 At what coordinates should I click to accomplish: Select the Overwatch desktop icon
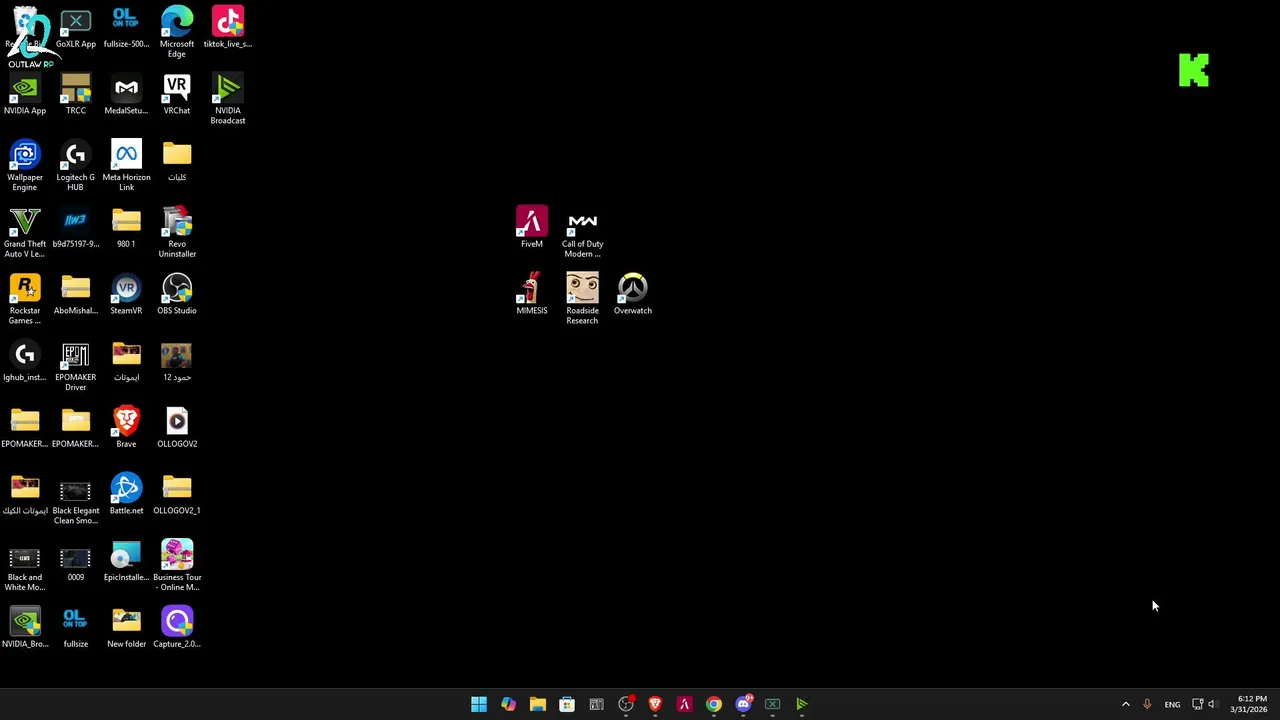pyautogui.click(x=632, y=295)
